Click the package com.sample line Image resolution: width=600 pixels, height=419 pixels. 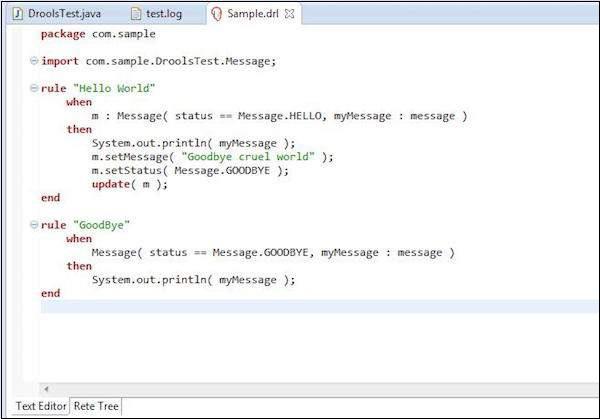tap(98, 34)
